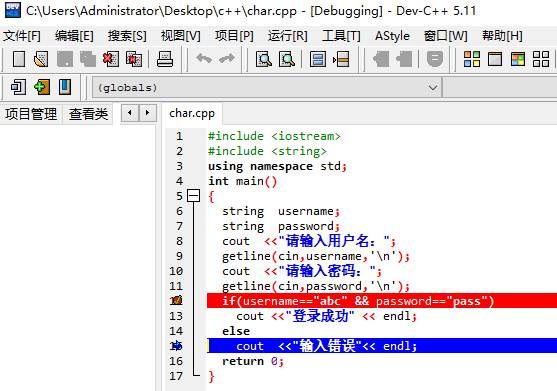Click the line cout <<"登录成功" << endl;
This screenshot has height=391, width=557.
(x=326, y=316)
